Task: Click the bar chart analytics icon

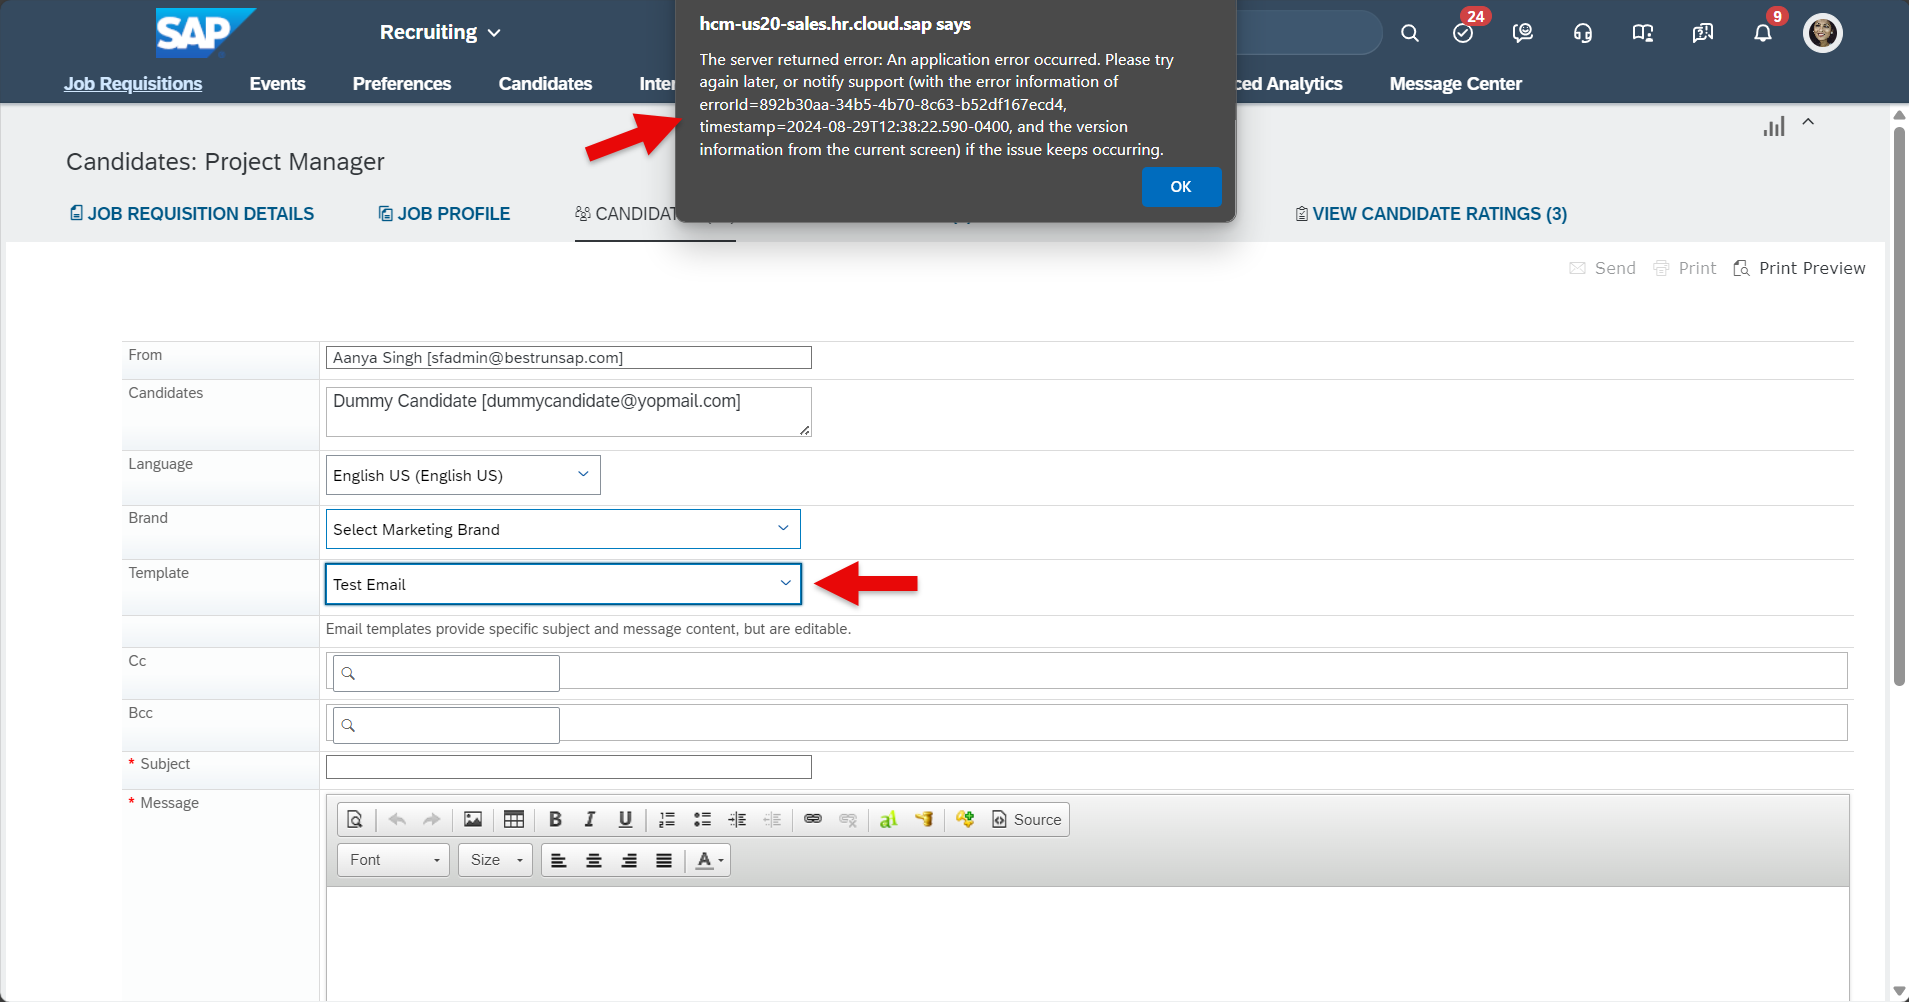Action: coord(1774,127)
